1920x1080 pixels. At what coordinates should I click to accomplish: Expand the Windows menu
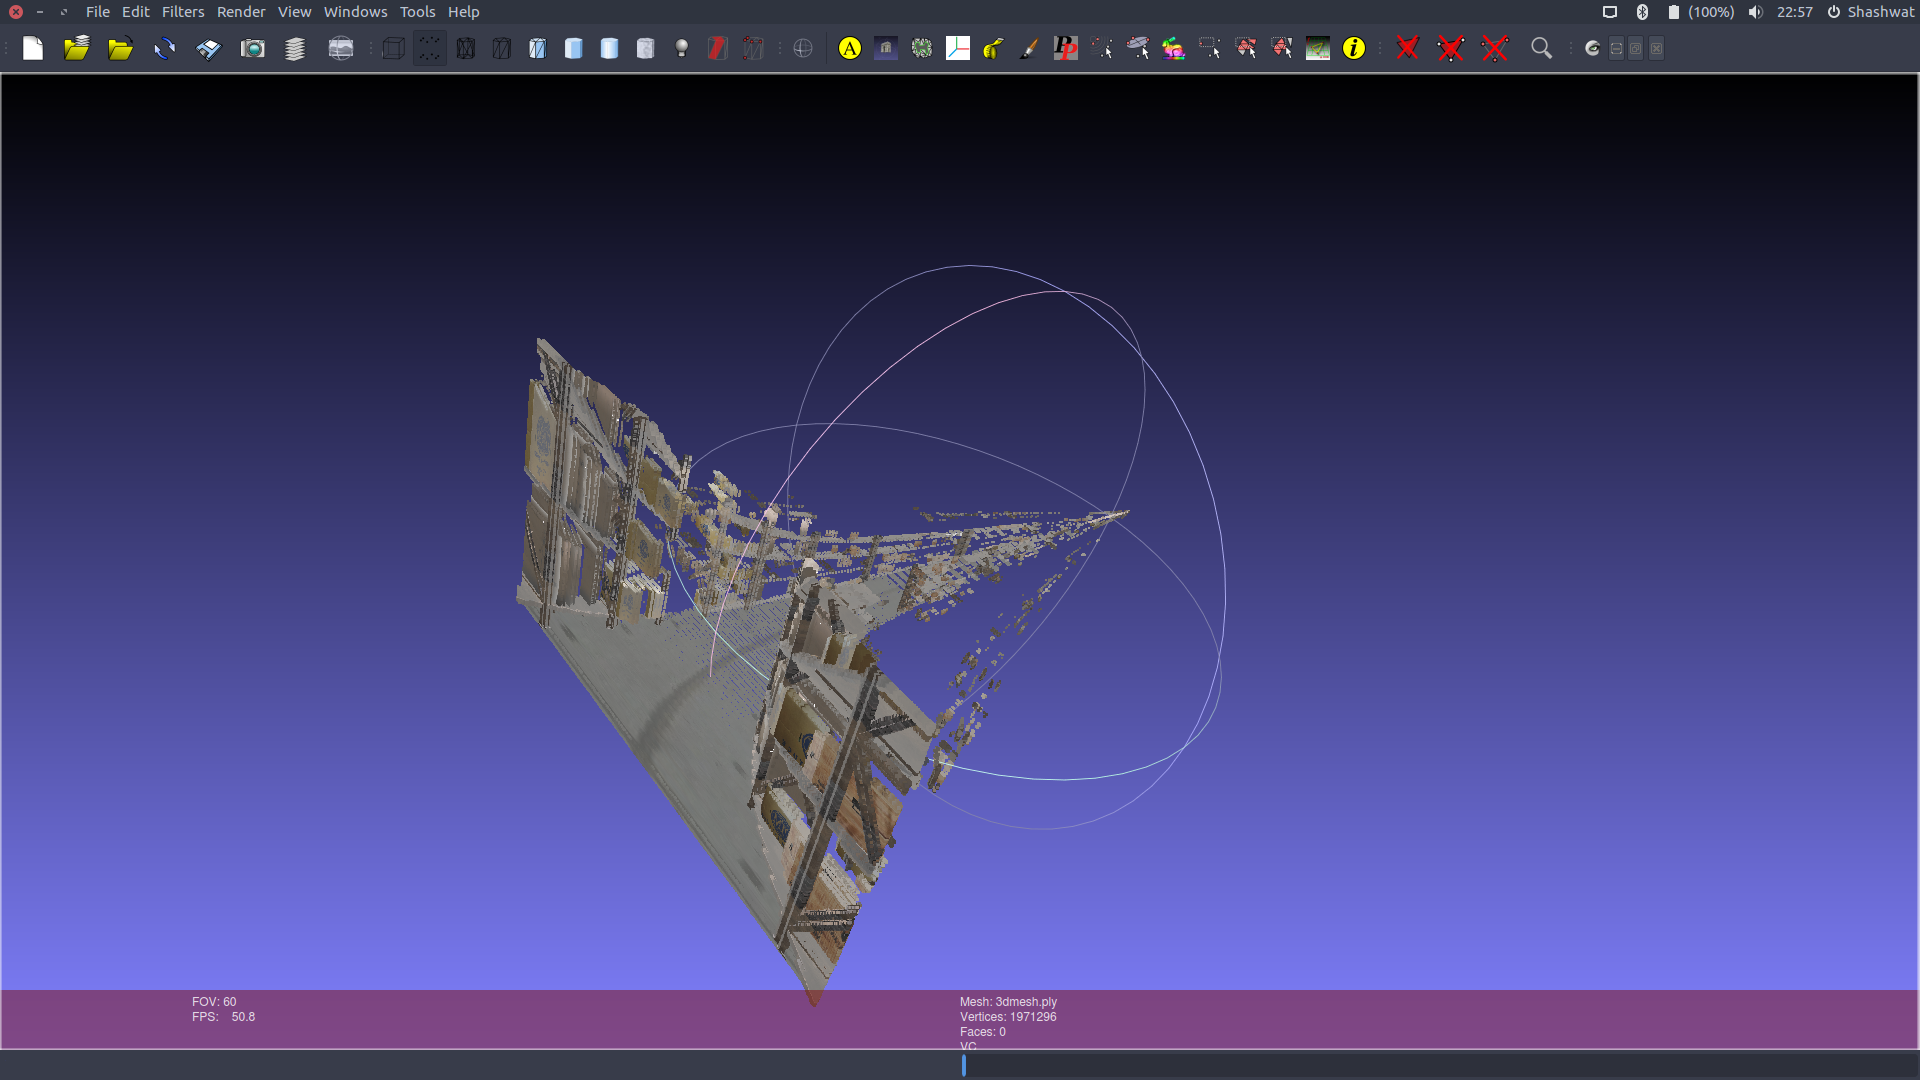[355, 12]
